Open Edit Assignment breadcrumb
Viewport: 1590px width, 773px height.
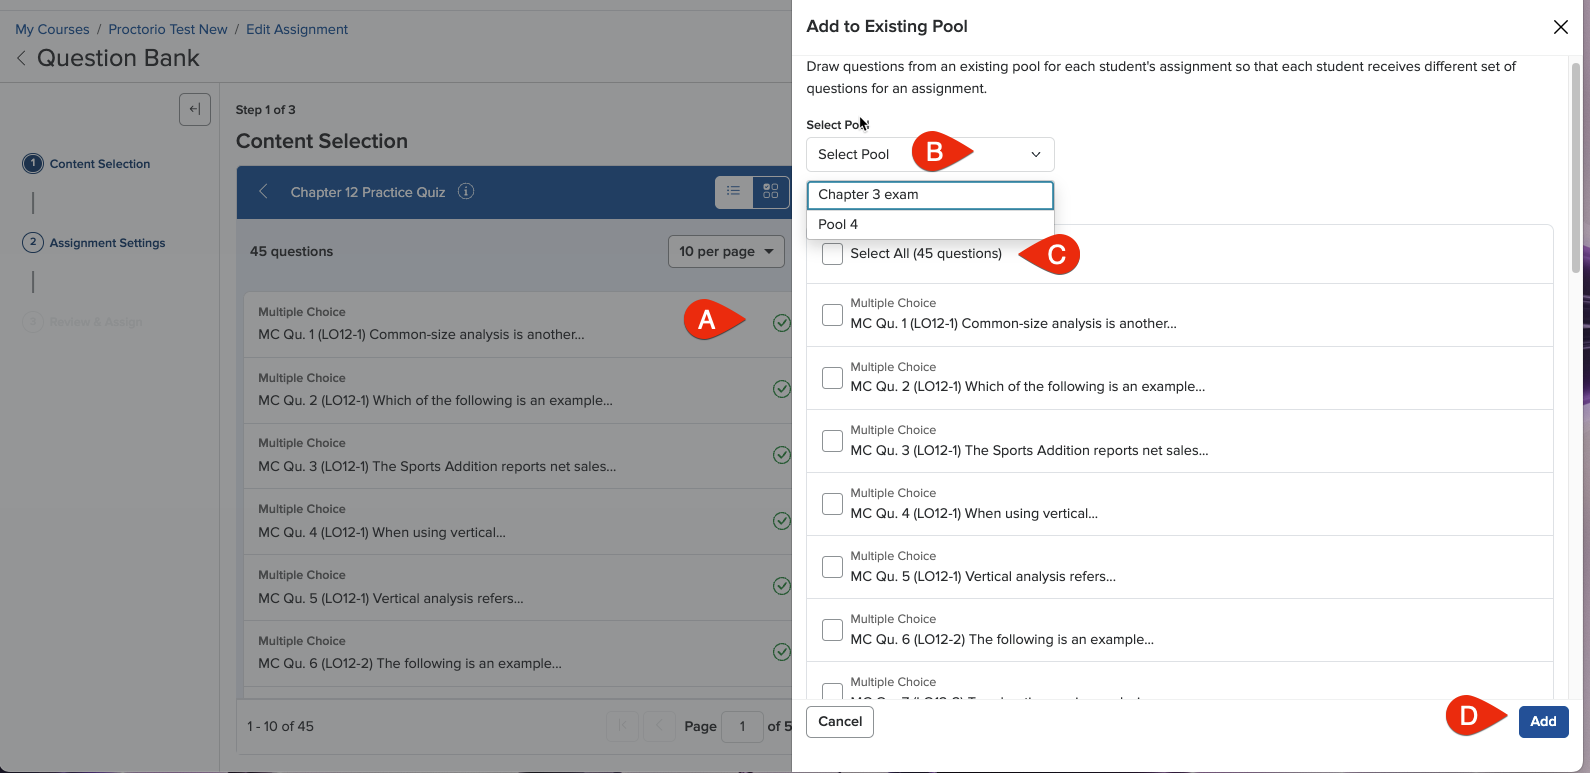pos(297,29)
